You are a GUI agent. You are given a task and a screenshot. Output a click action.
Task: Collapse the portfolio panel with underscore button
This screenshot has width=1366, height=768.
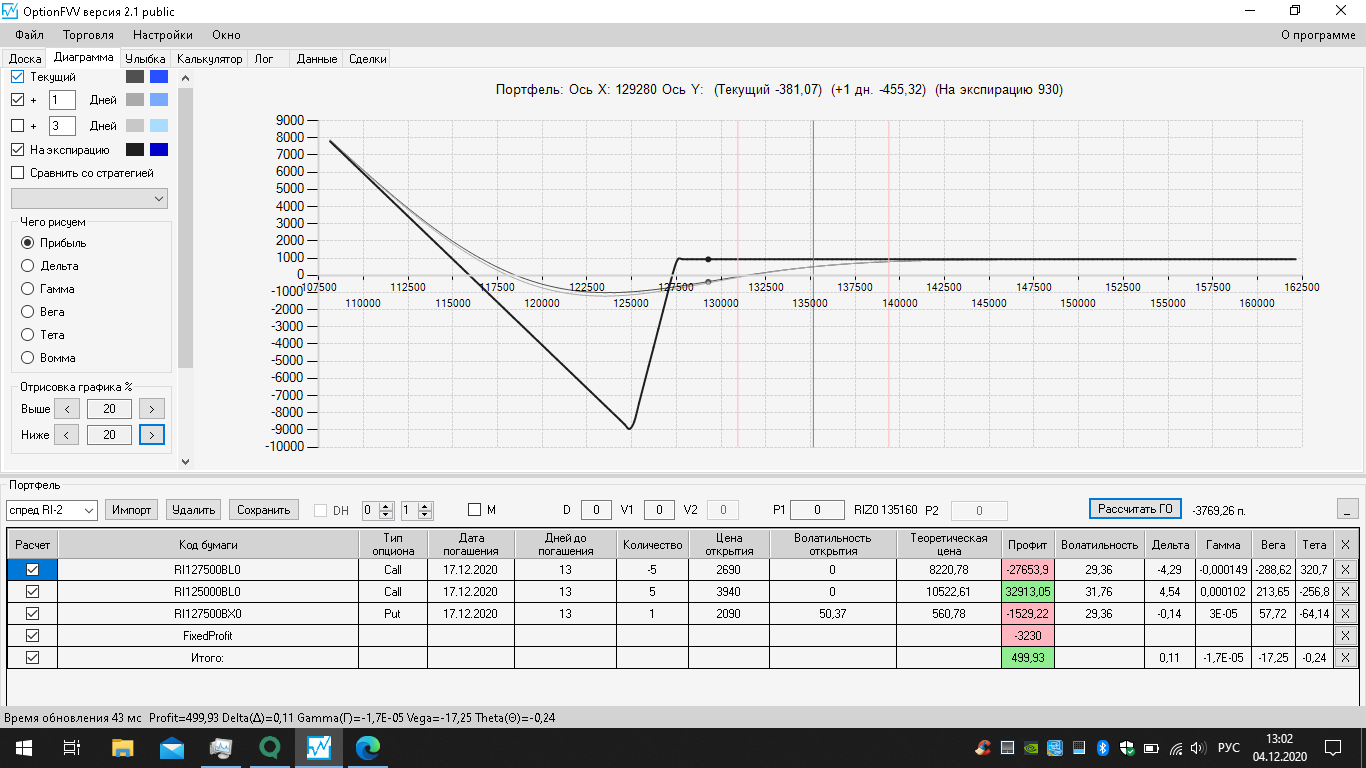click(1347, 509)
